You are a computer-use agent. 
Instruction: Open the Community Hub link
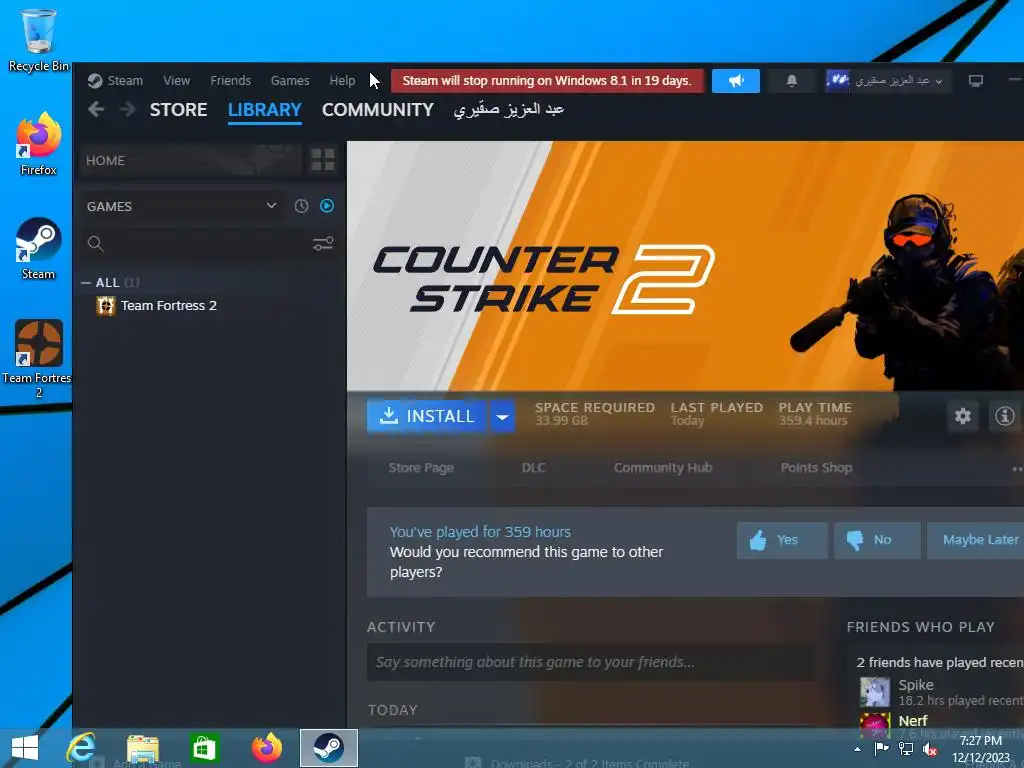coord(663,468)
